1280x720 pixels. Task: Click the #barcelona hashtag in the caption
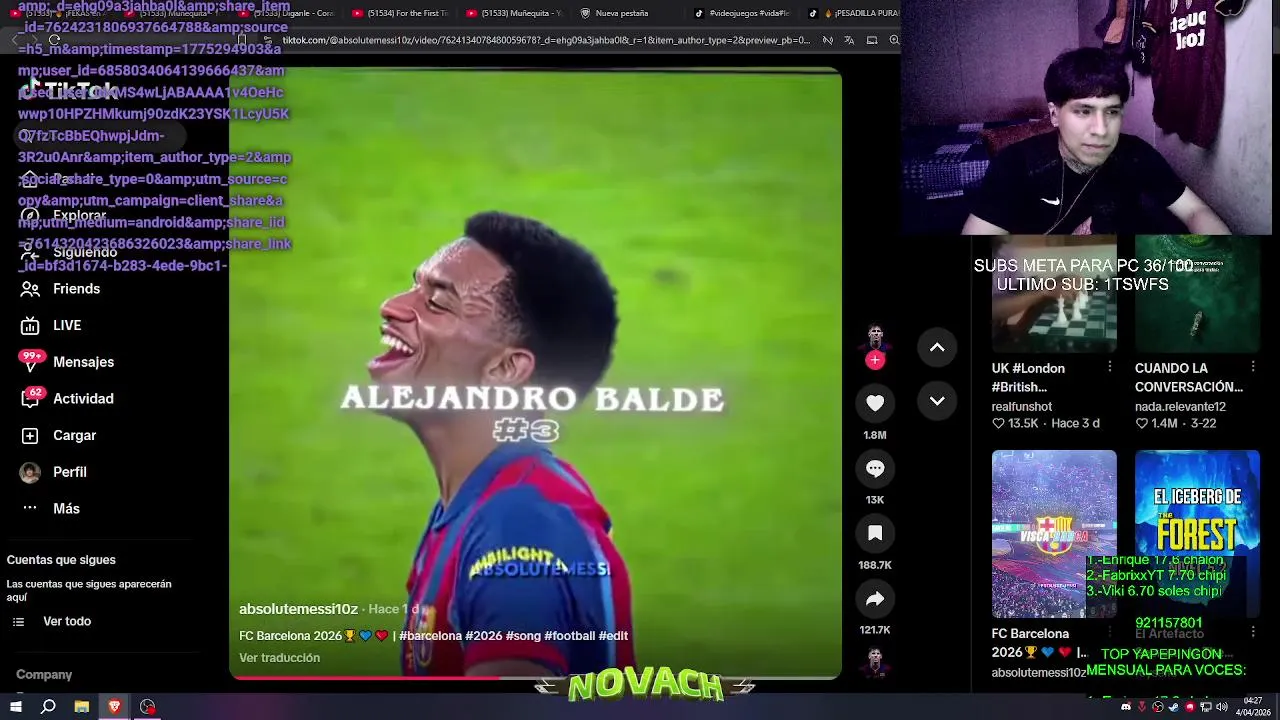[x=430, y=636]
